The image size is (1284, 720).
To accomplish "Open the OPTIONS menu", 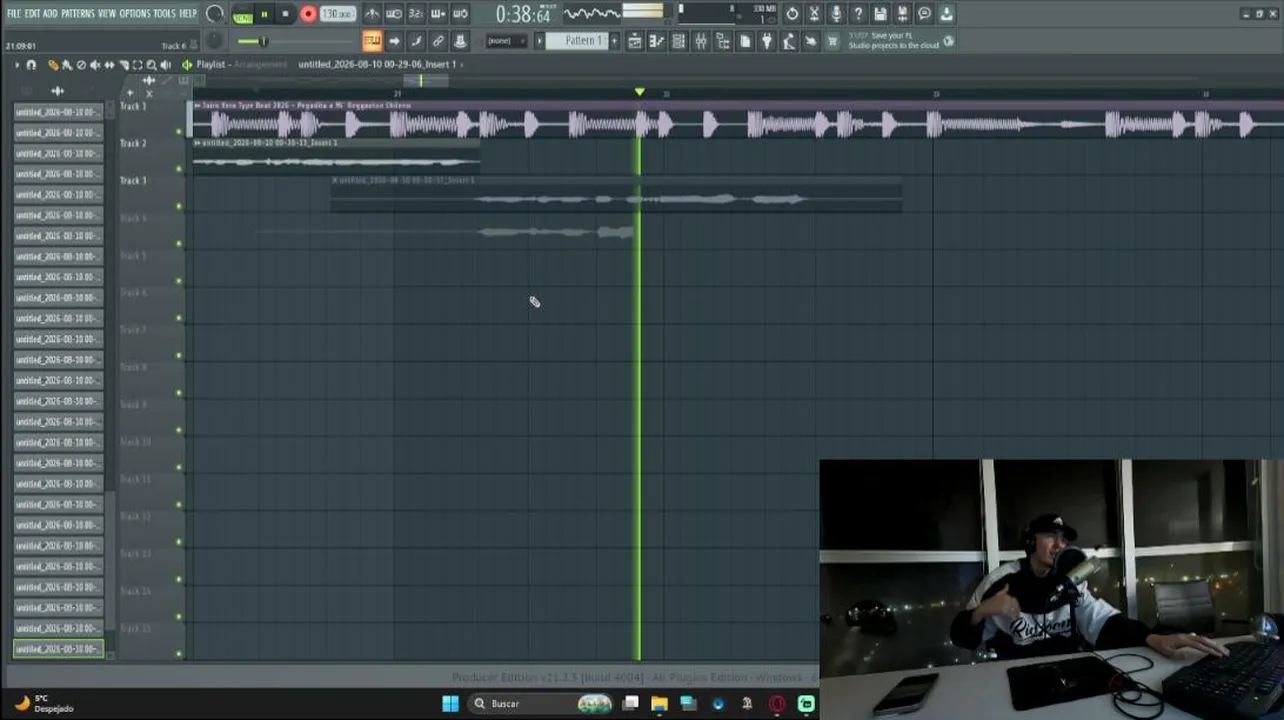I will 135,13.
